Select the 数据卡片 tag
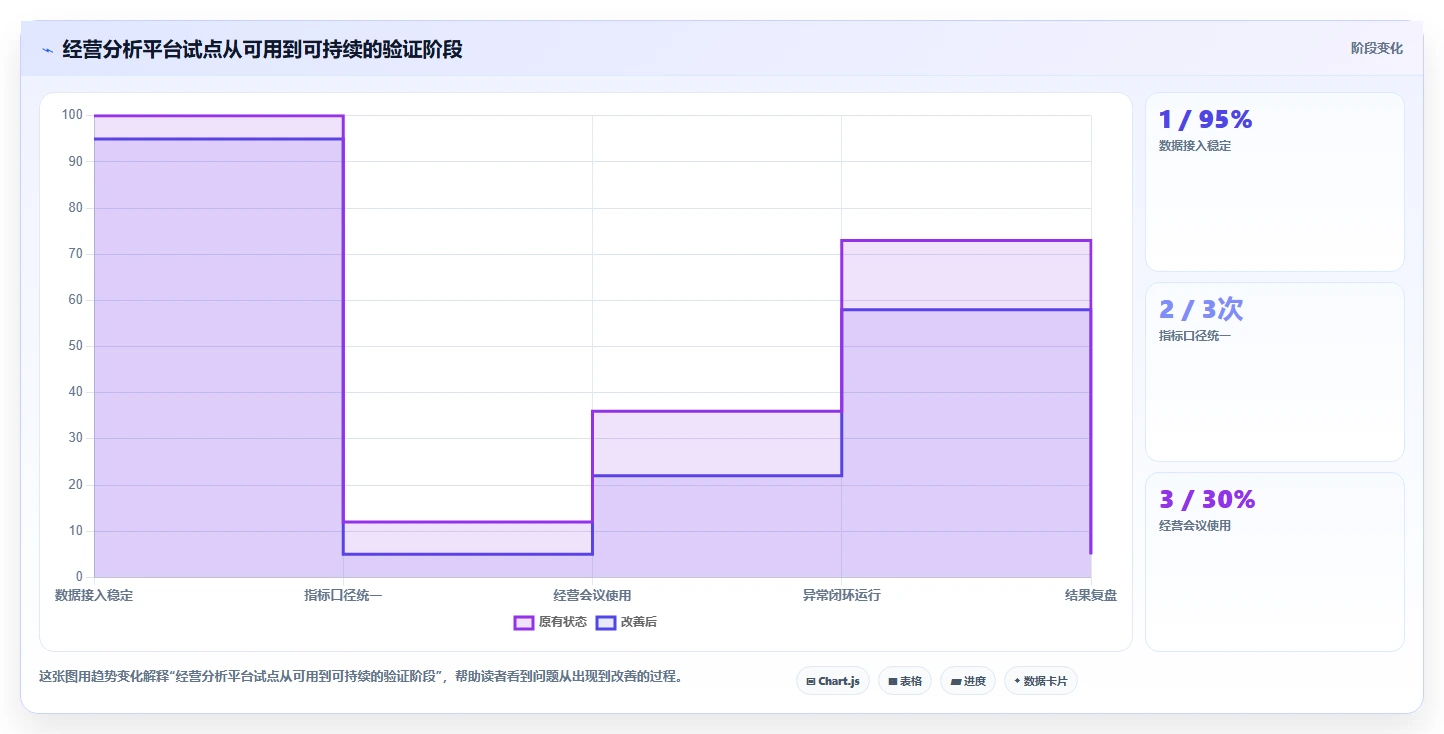 1041,681
